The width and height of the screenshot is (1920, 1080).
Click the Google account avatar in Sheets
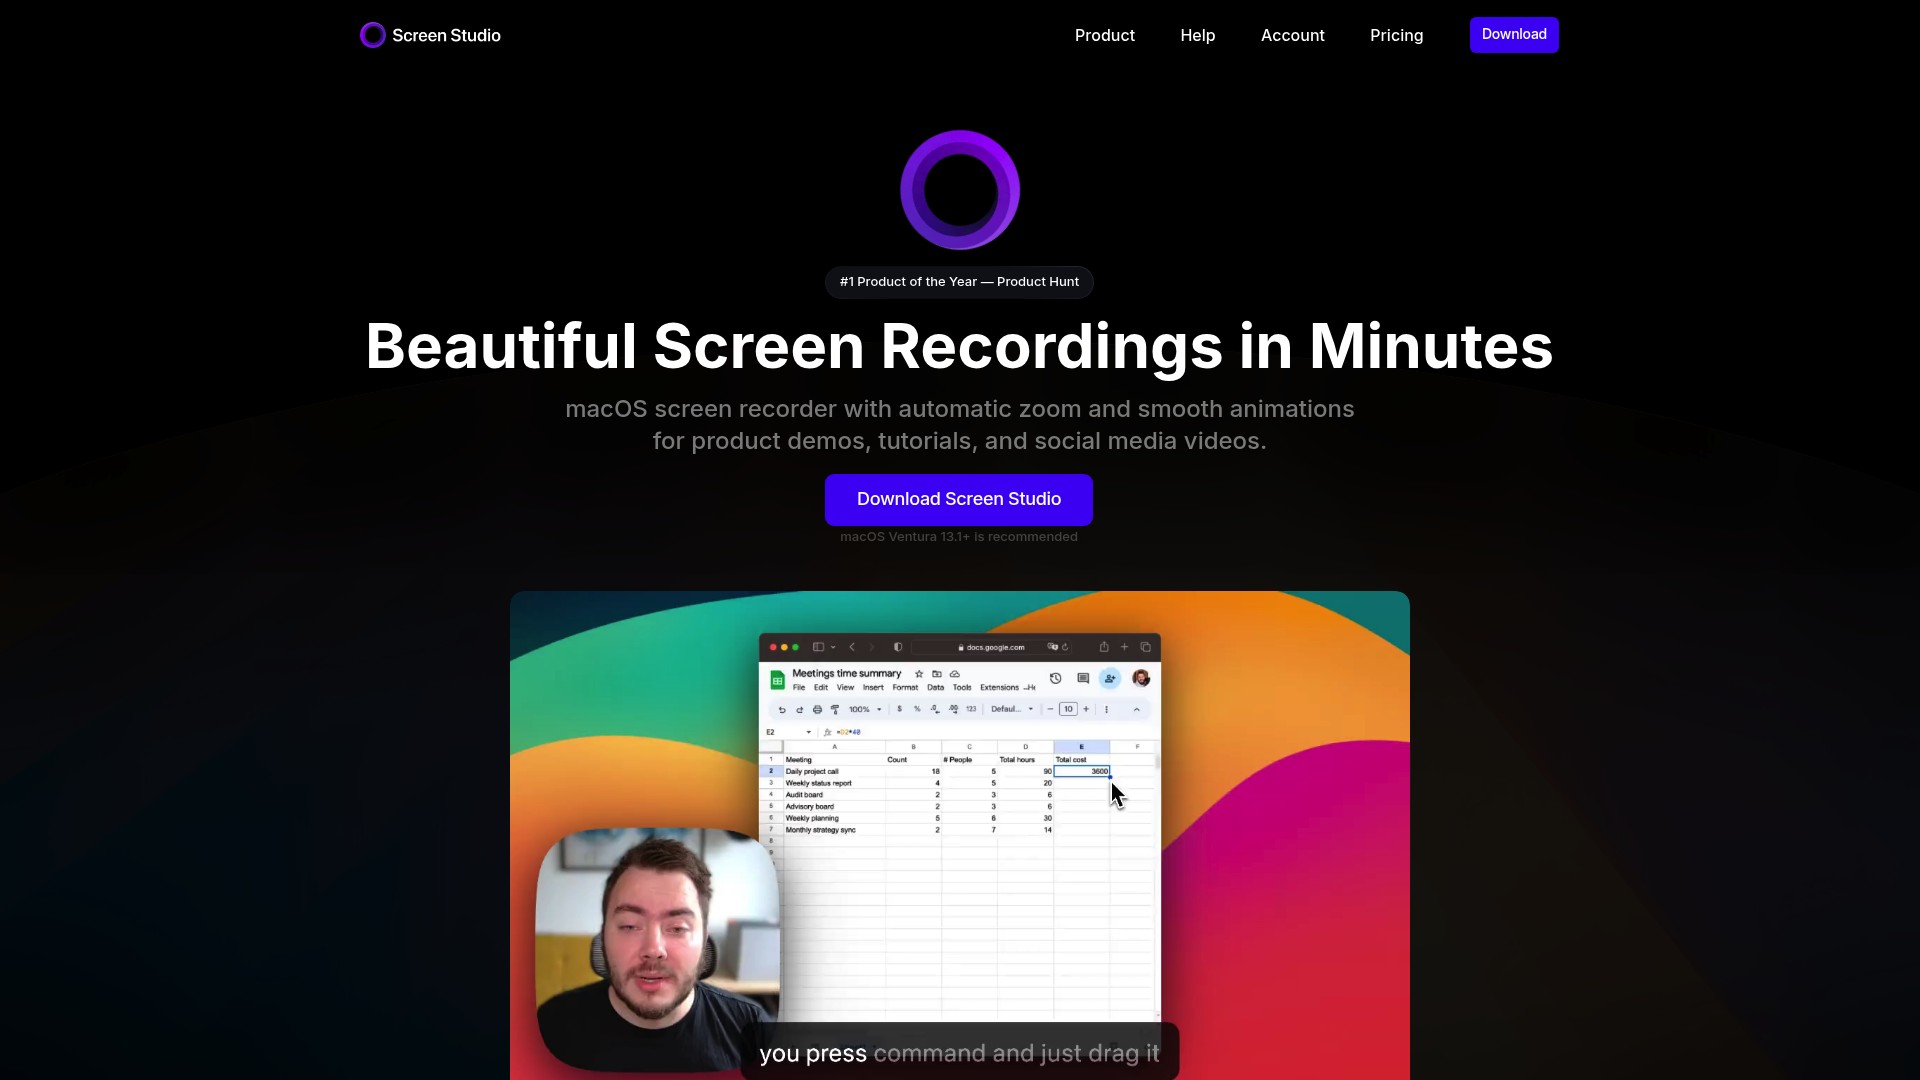(1141, 679)
